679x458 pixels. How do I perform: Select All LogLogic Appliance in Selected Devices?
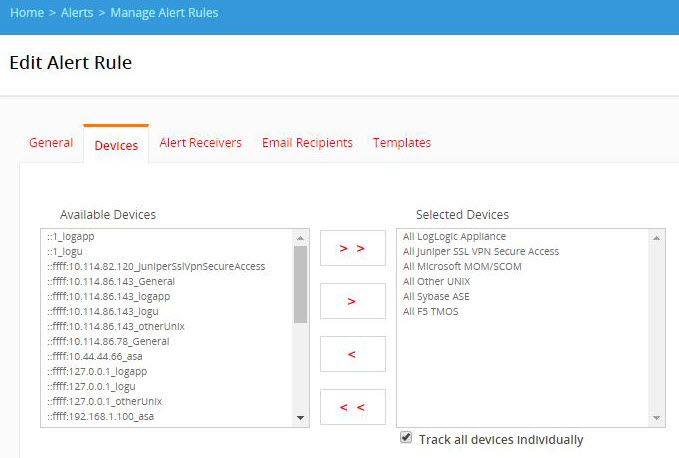click(x=454, y=237)
